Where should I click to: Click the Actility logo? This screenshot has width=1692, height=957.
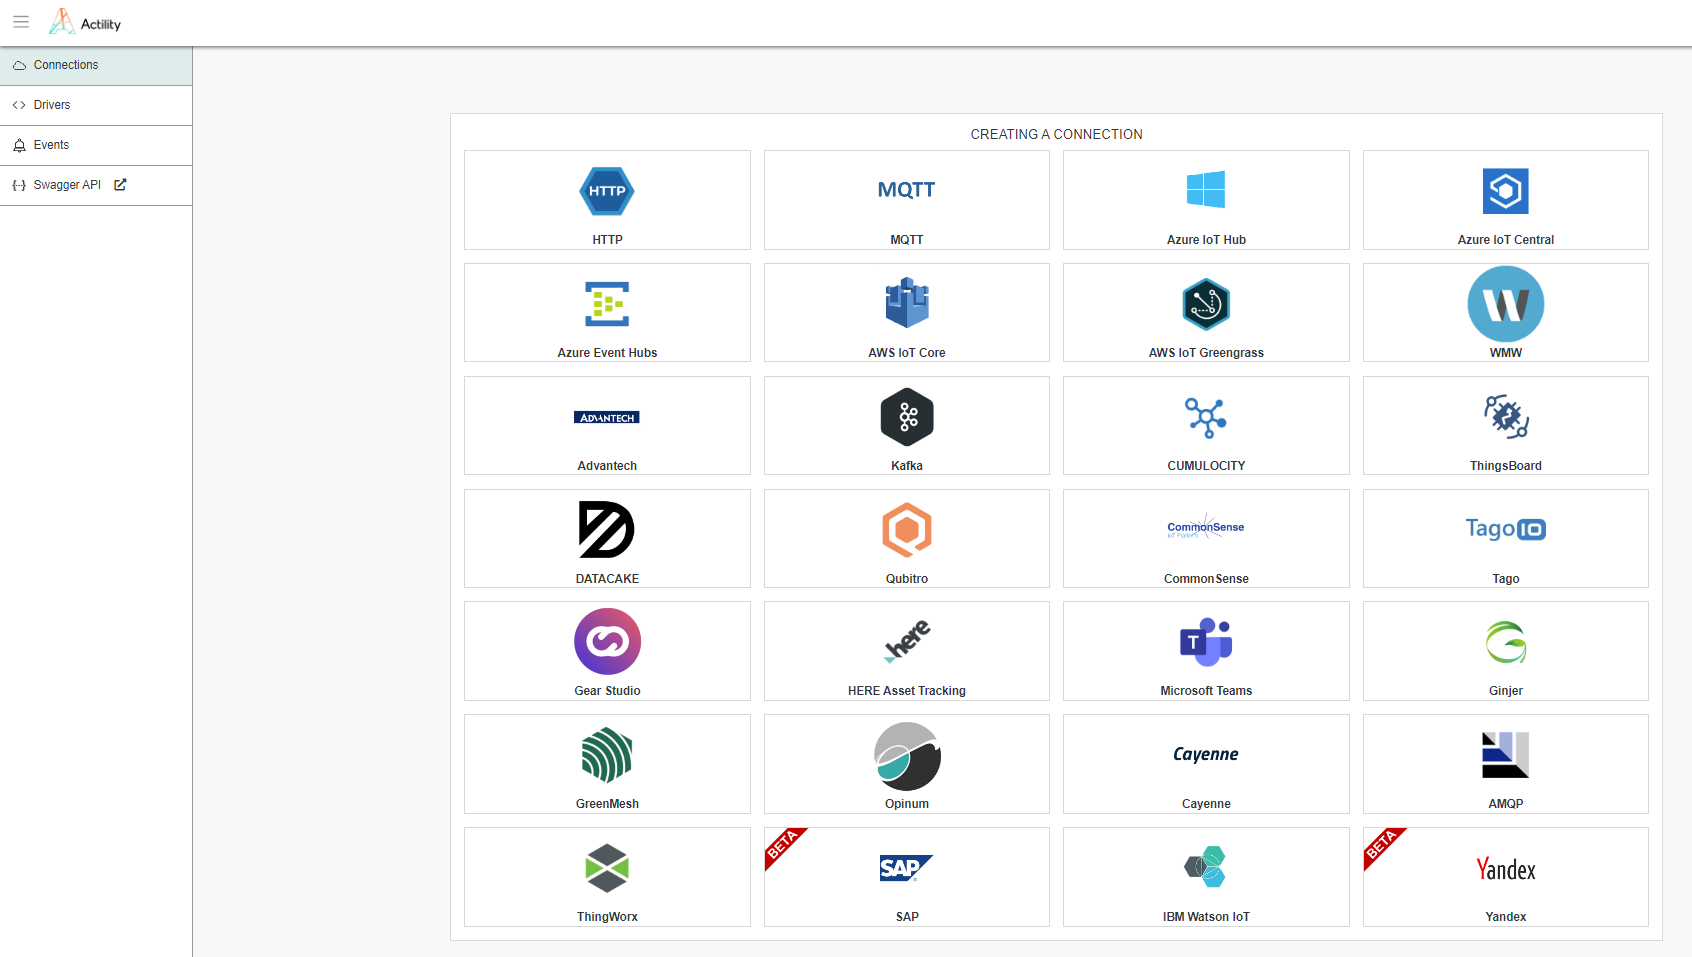pyautogui.click(x=85, y=22)
